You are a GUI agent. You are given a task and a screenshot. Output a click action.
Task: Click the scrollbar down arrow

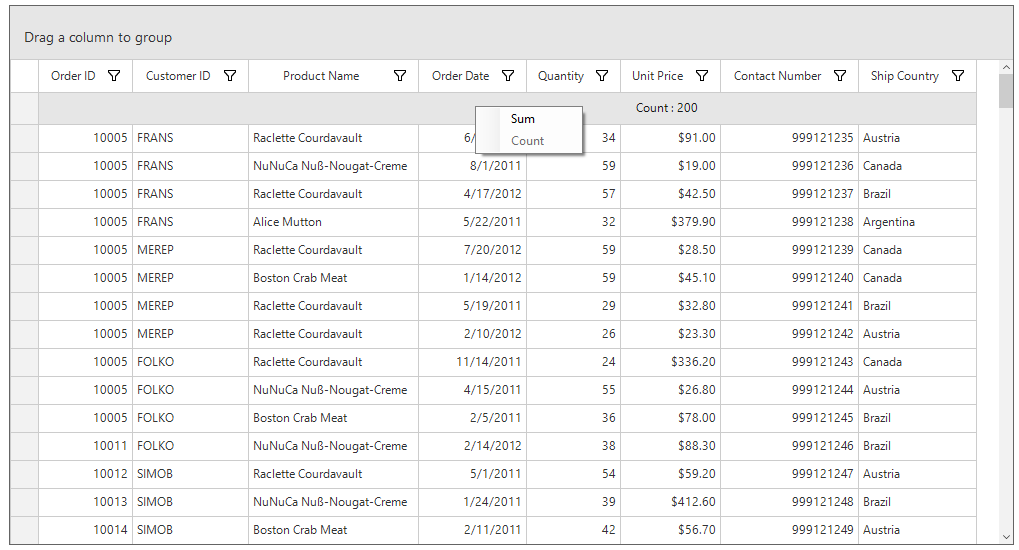(1006, 537)
